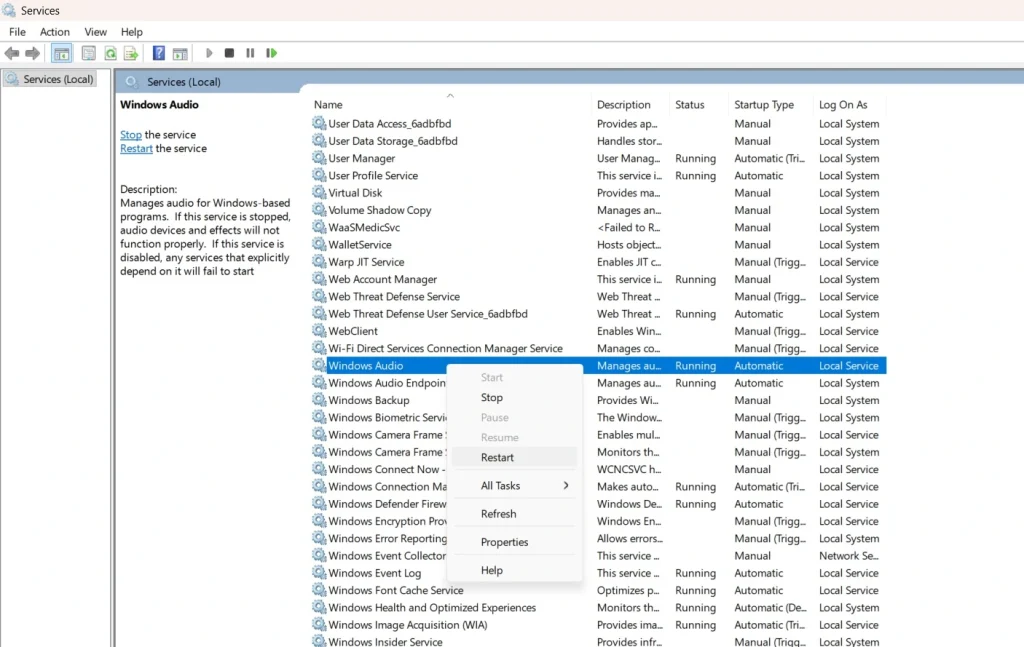Choose Restart from the context menu
This screenshot has height=647, width=1024.
tap(500, 457)
